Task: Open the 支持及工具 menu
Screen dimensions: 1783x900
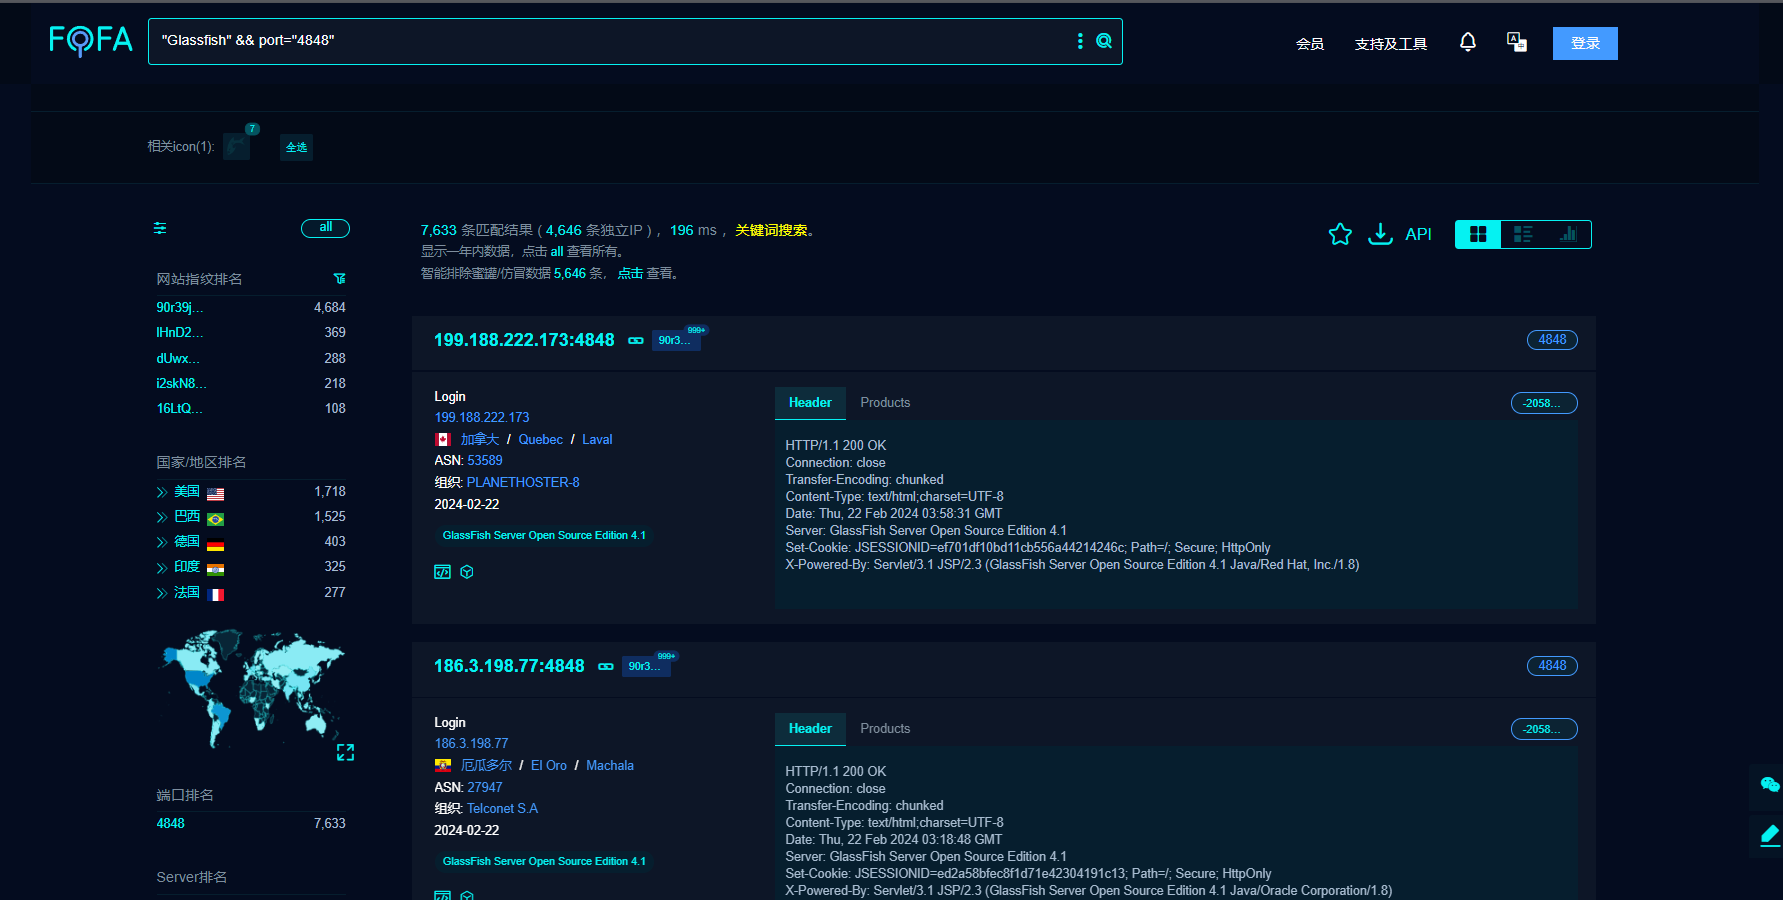Action: click(1390, 44)
